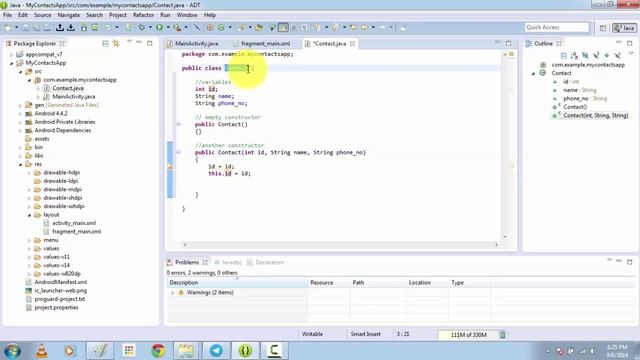Click the download-arrow toolbar icon

(x=71, y=27)
